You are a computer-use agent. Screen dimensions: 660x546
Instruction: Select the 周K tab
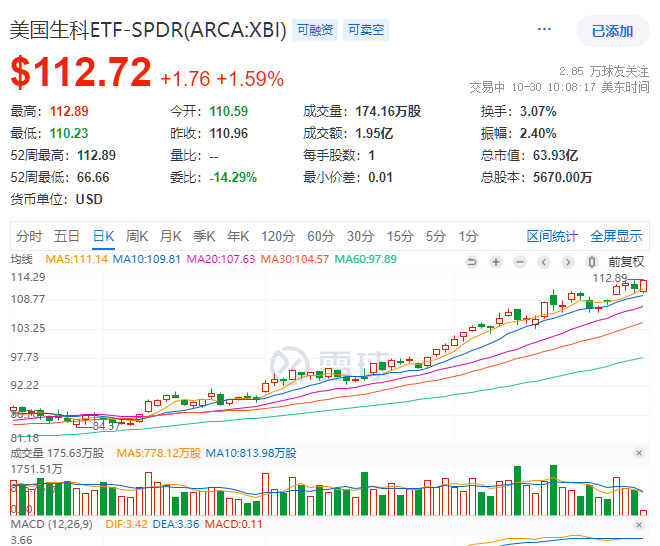(x=137, y=236)
